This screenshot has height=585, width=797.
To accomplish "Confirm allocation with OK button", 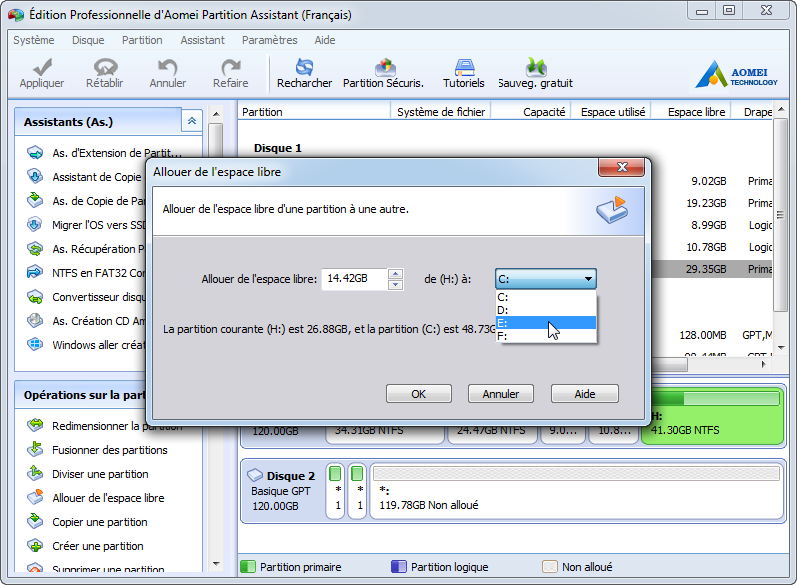I will (418, 394).
